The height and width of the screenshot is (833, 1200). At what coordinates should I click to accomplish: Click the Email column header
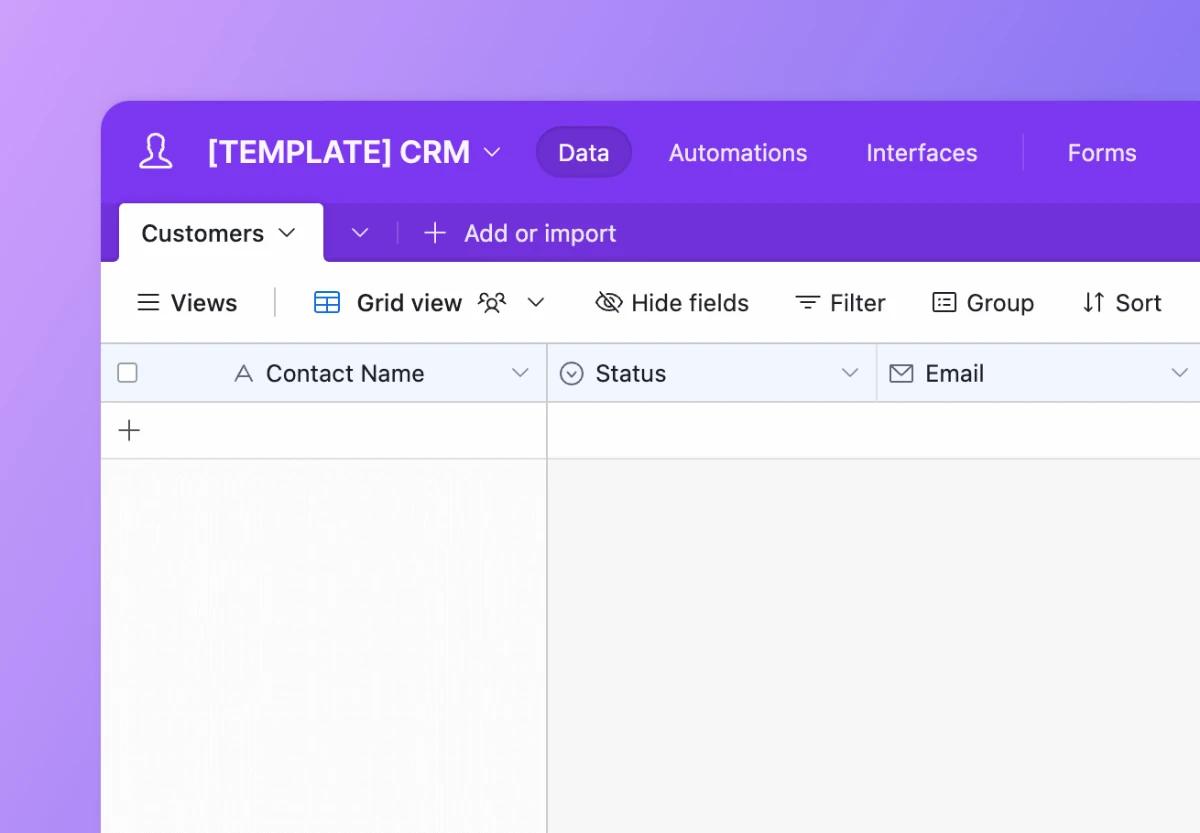[1039, 373]
